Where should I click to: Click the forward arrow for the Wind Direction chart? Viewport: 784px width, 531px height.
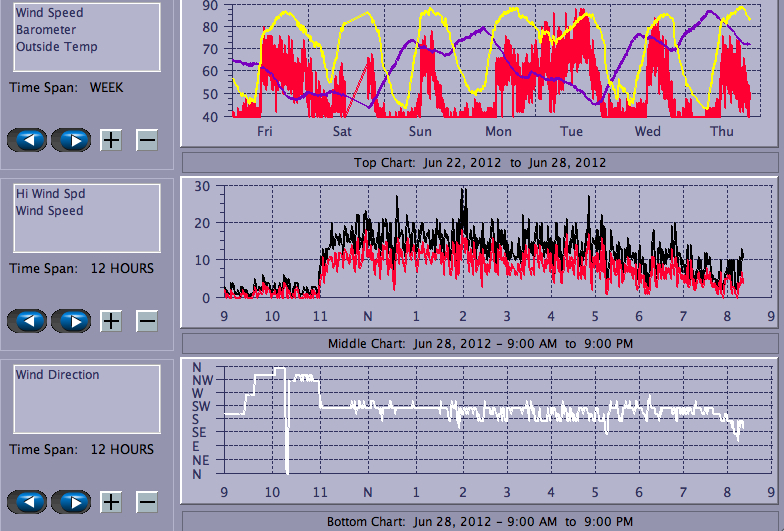click(71, 502)
